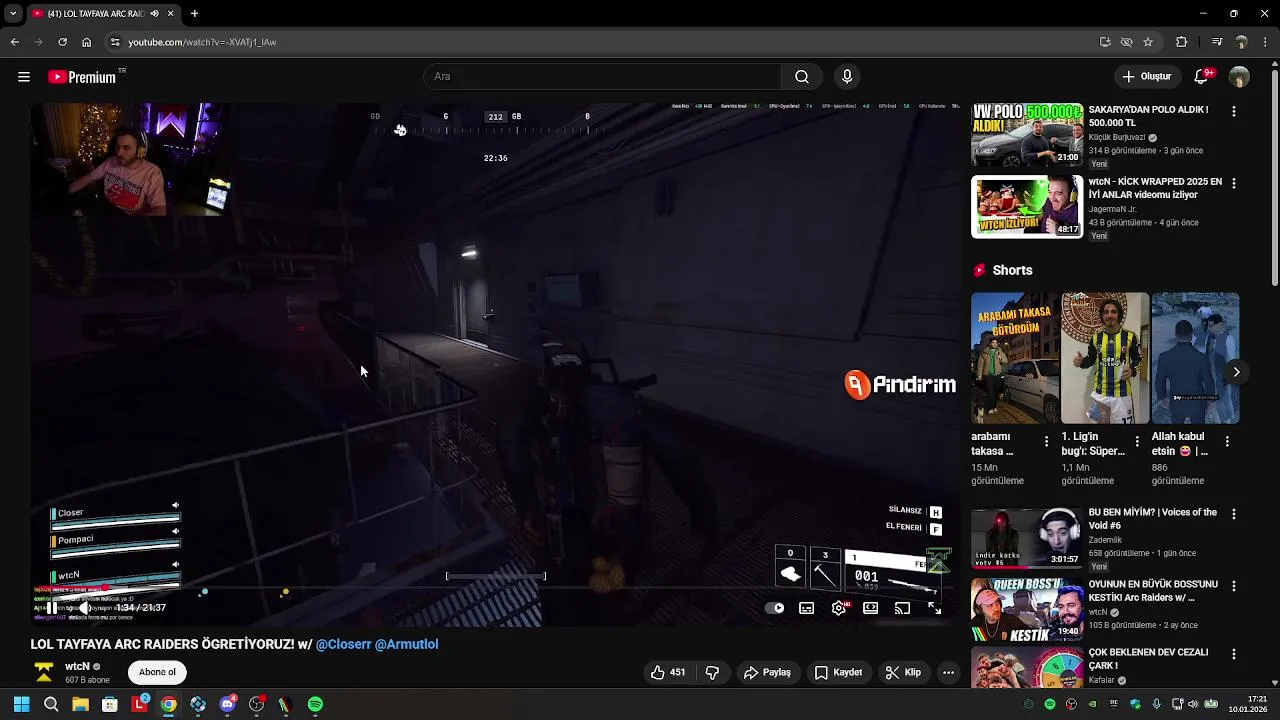The width and height of the screenshot is (1280, 720).
Task: Open Chrome three-dot menu
Action: click(x=1266, y=42)
